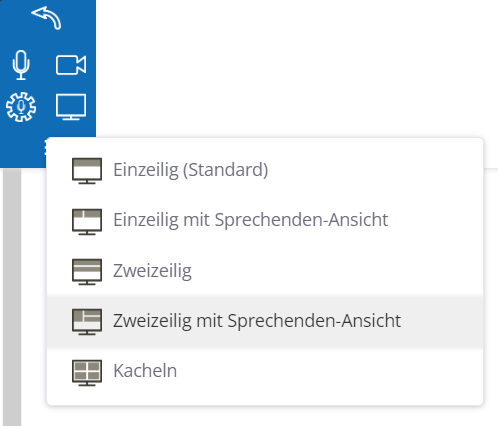
Task: Choose Einzeilig mit Sprechenden-Ansicht text entry
Action: coord(251,220)
